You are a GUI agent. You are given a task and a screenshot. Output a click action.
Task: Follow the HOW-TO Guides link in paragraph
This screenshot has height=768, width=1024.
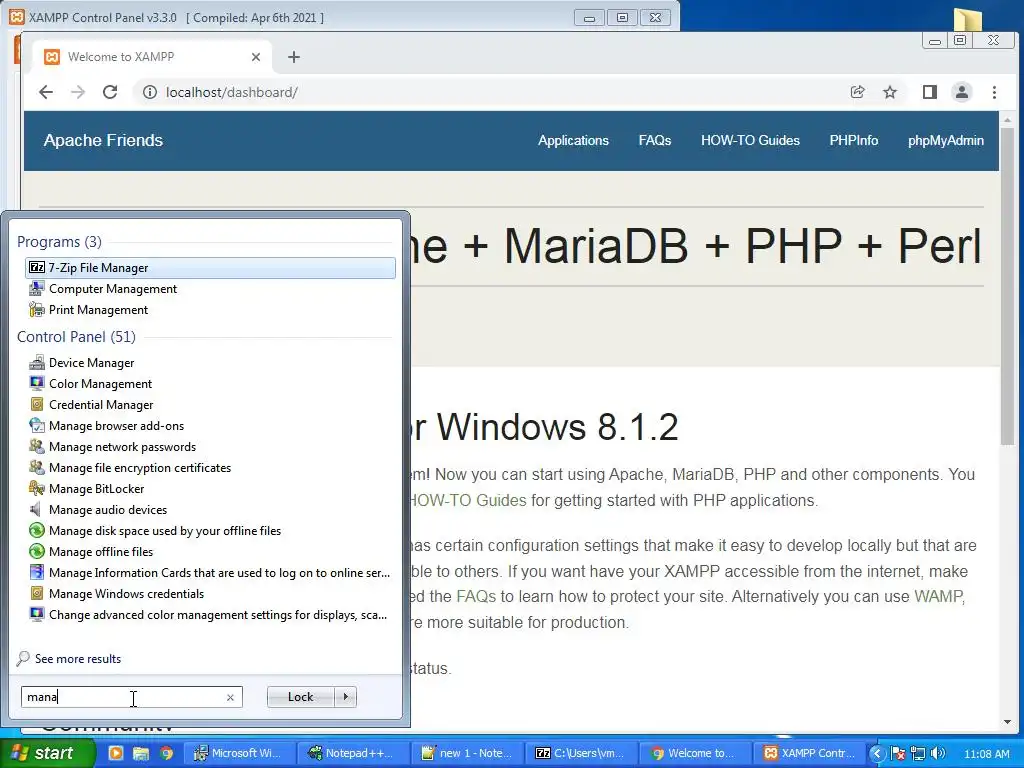pyautogui.click(x=468, y=500)
